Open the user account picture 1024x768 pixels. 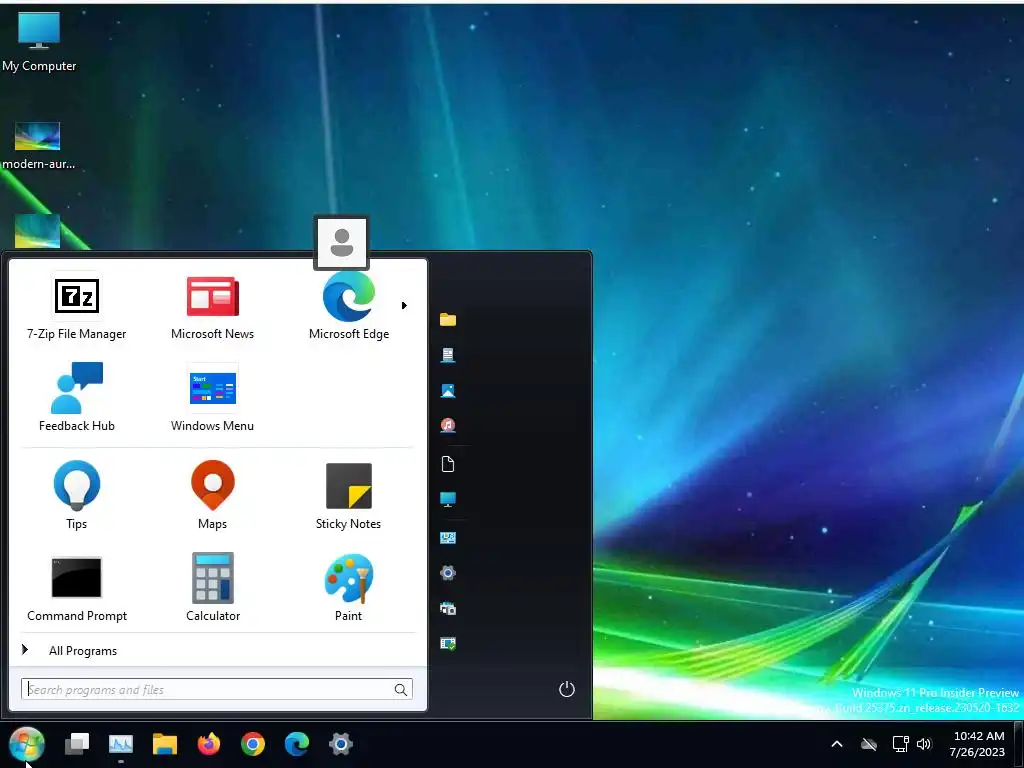[342, 243]
